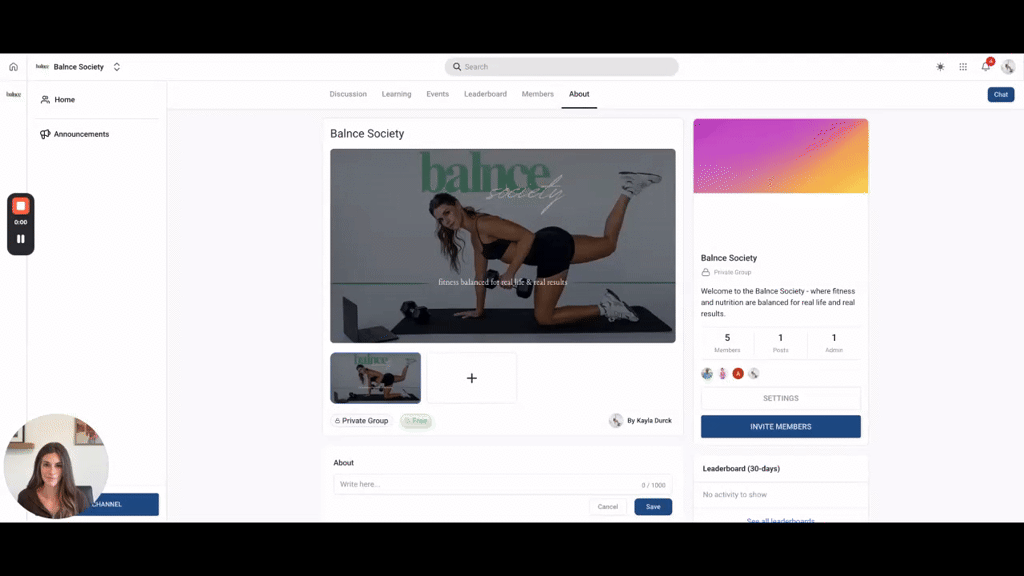The height and width of the screenshot is (576, 1024).
Task: Click the second member avatar
Action: pos(722,374)
